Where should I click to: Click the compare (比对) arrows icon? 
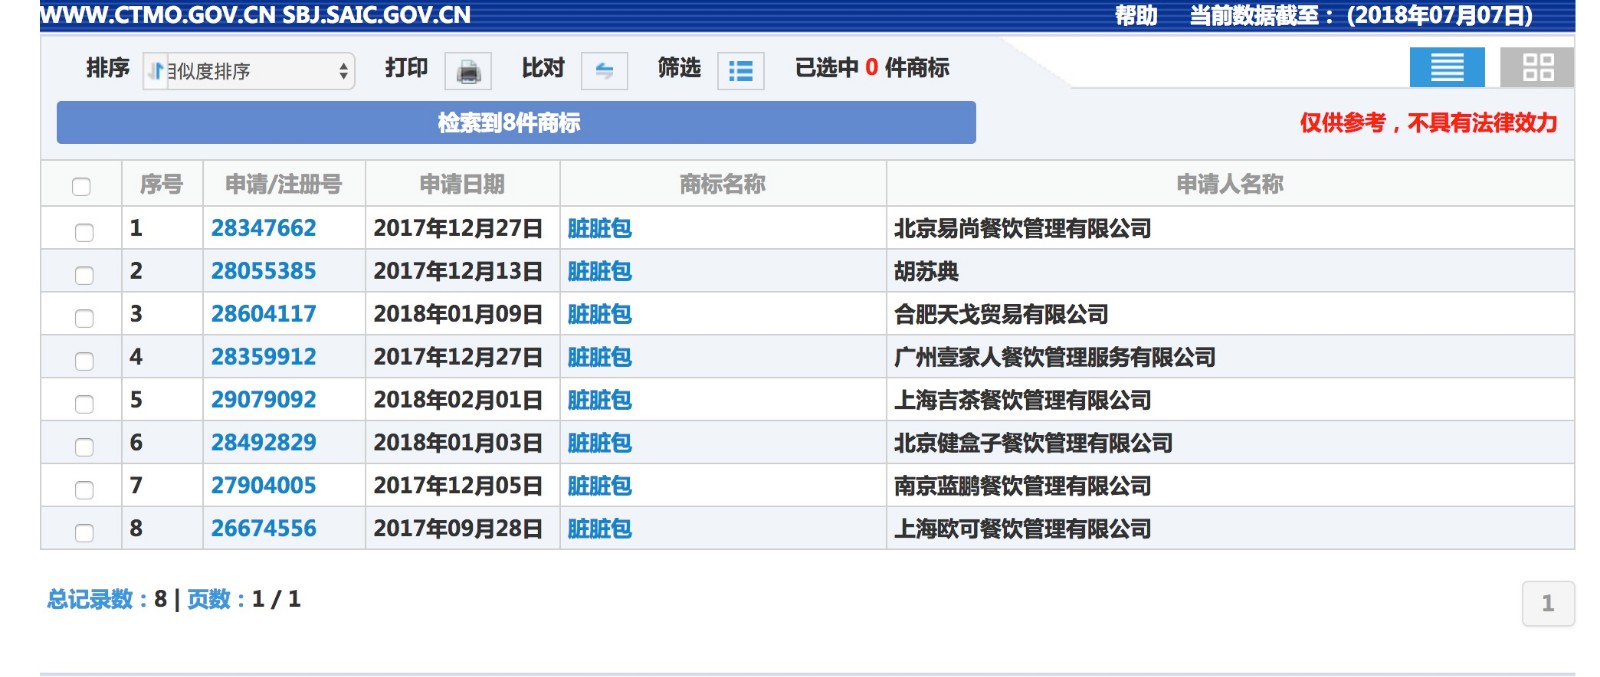(604, 71)
